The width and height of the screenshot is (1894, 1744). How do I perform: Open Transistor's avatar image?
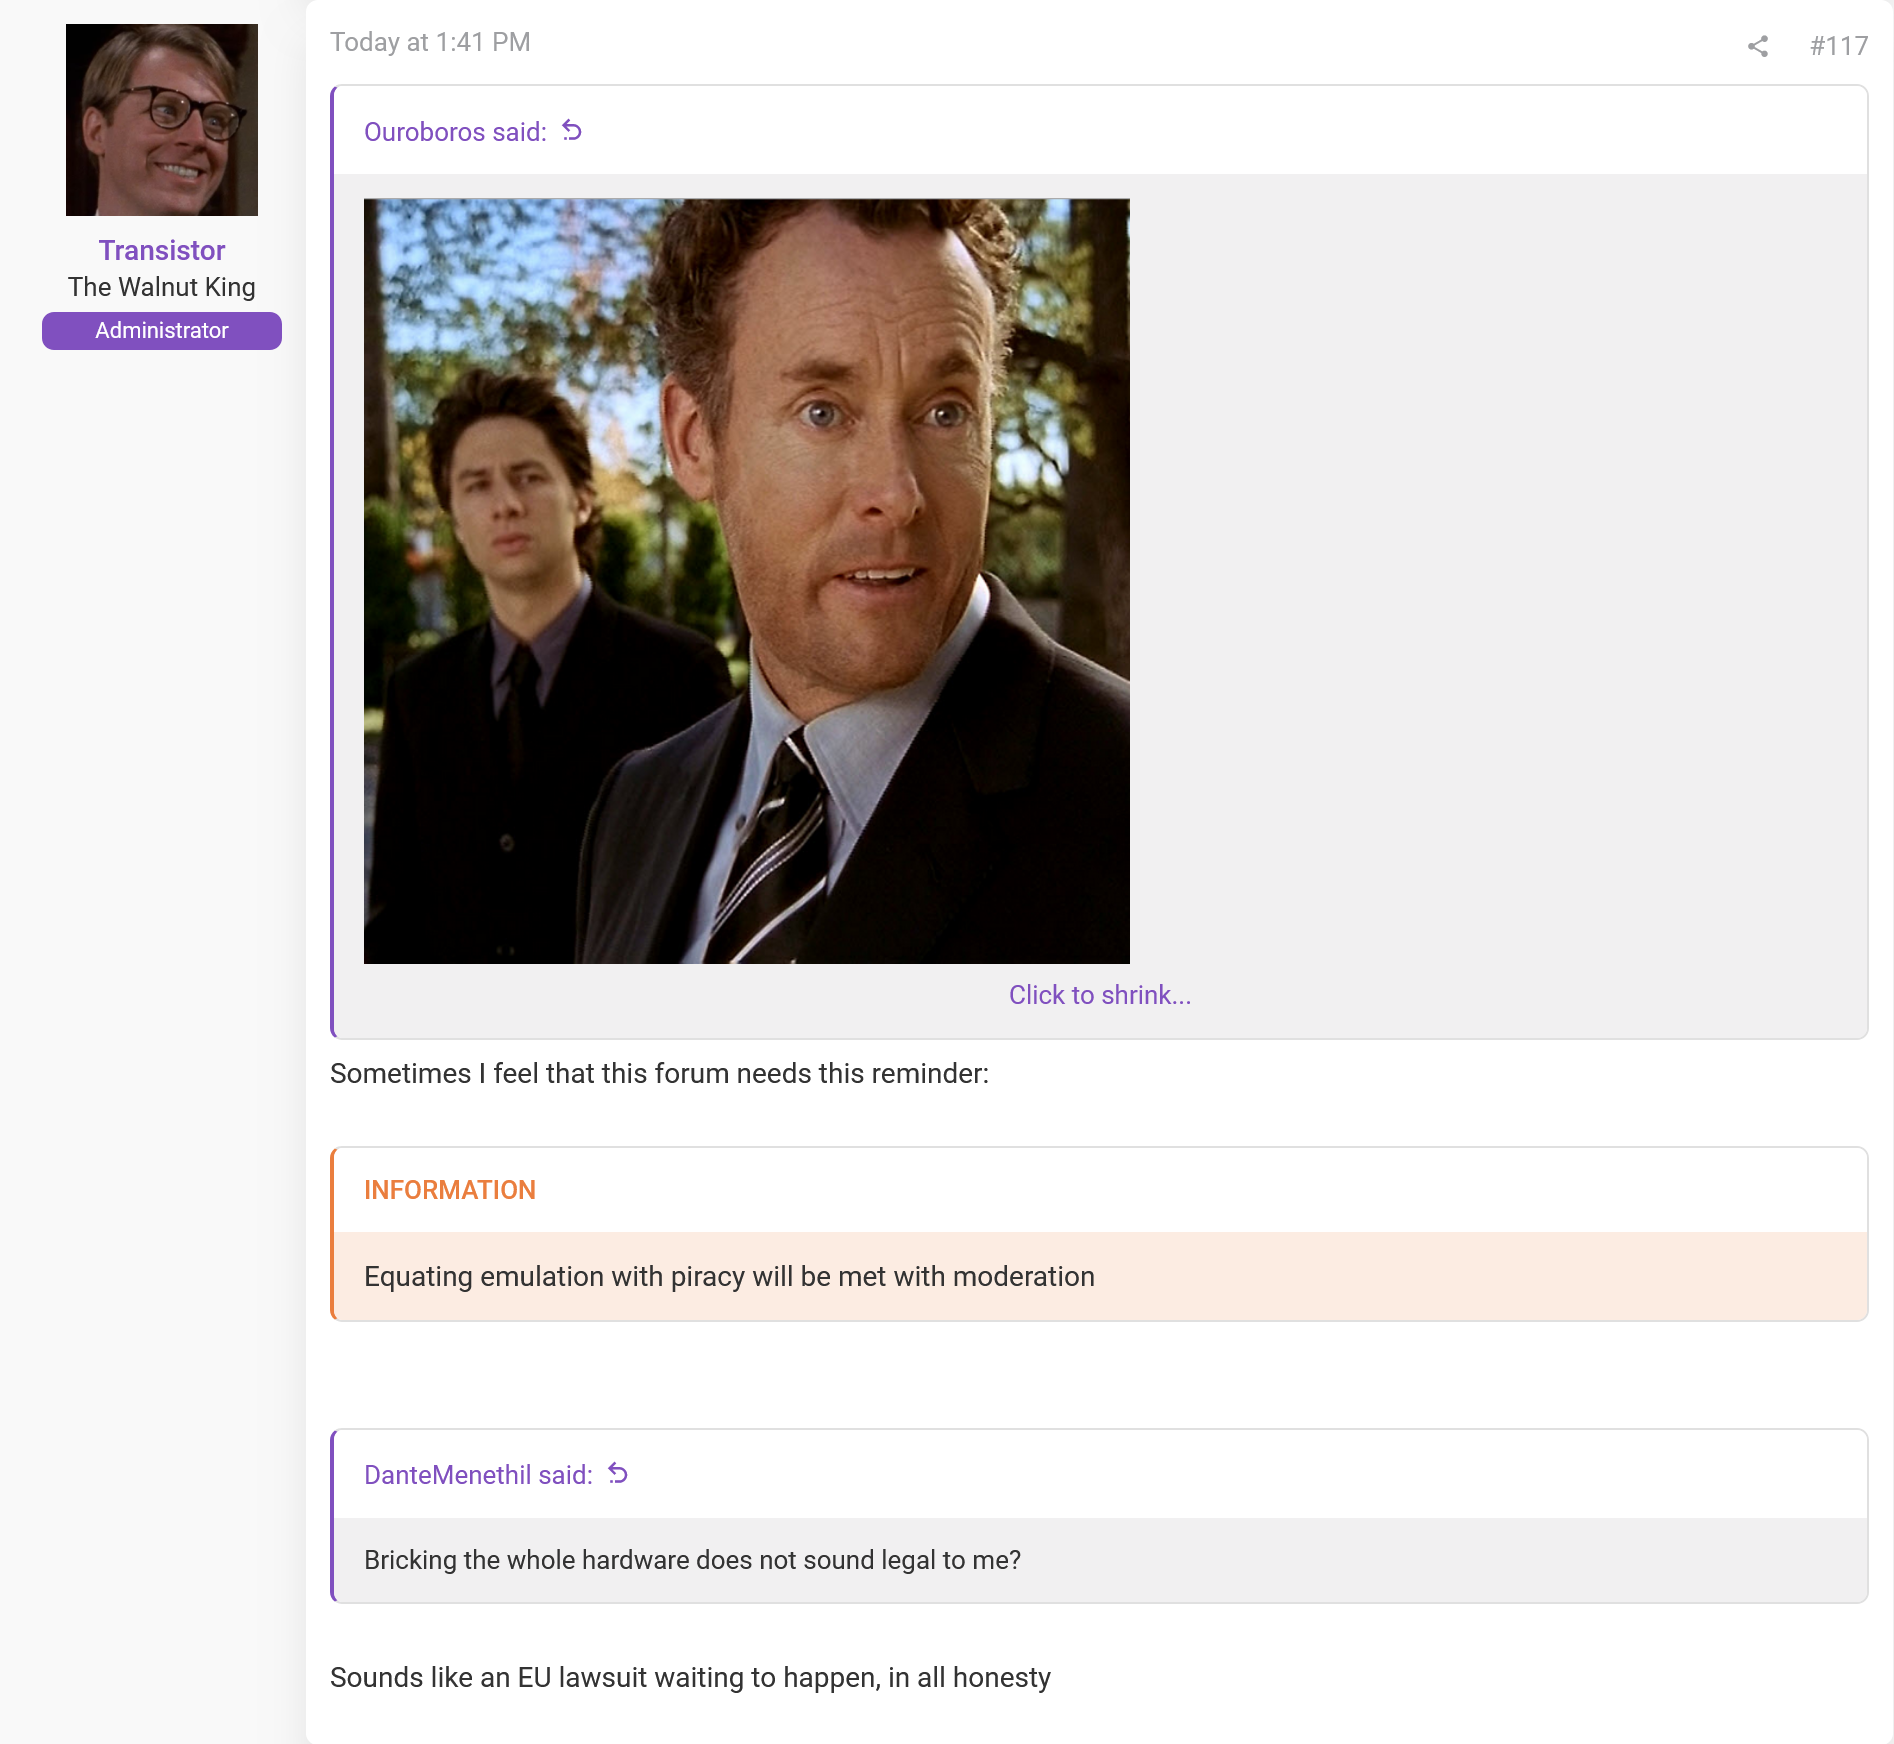click(x=162, y=120)
